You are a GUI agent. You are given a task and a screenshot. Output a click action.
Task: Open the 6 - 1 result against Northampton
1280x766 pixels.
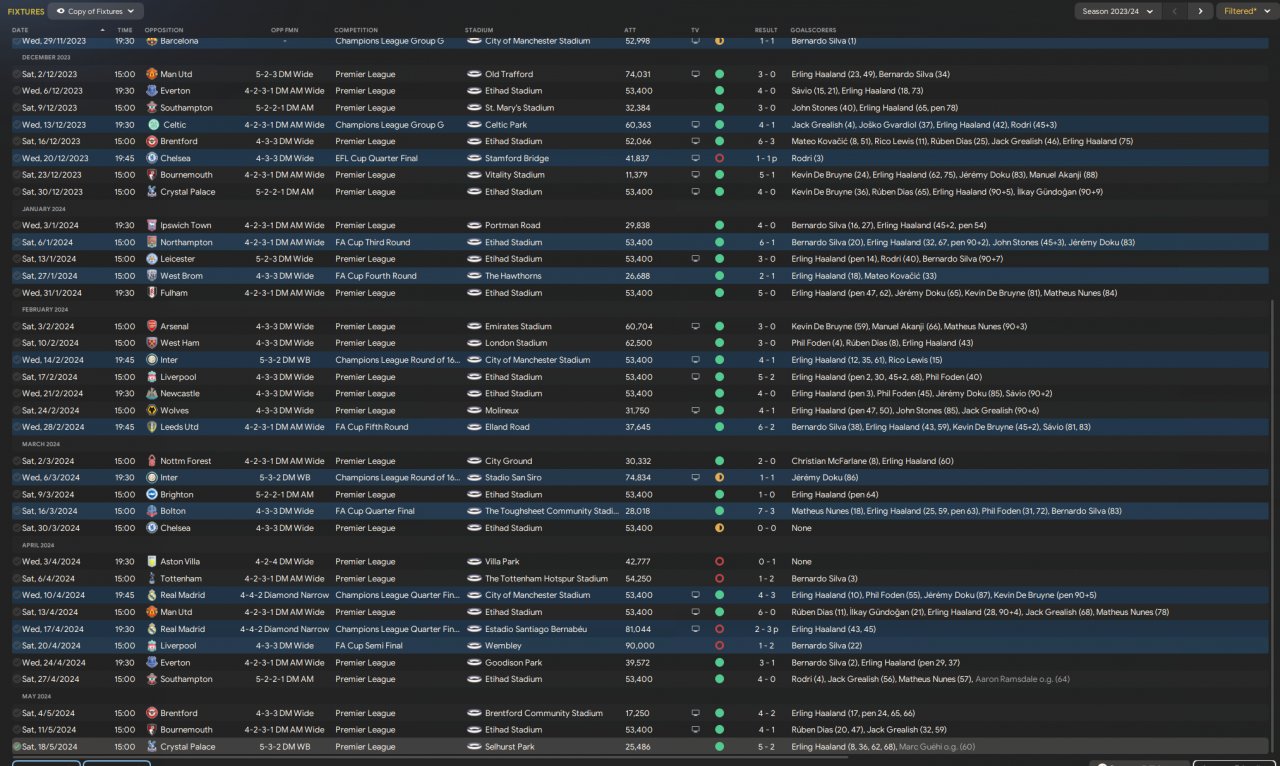click(x=766, y=243)
